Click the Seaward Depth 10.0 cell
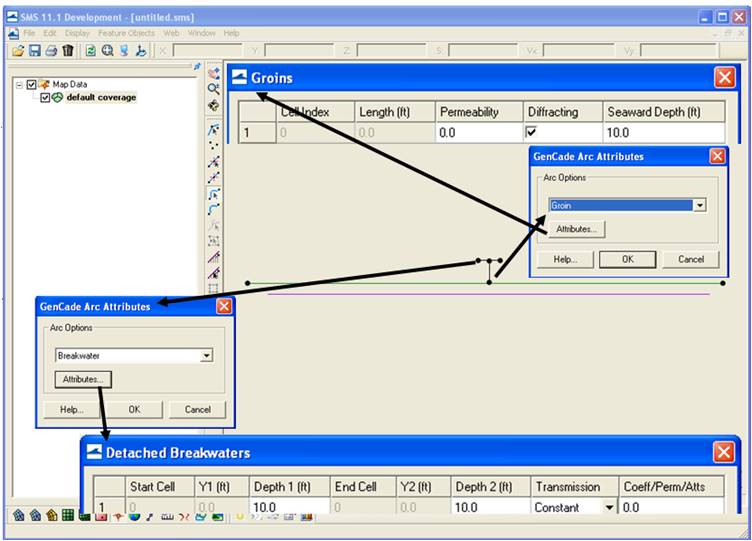Screen dimensions: 752x541 point(664,132)
